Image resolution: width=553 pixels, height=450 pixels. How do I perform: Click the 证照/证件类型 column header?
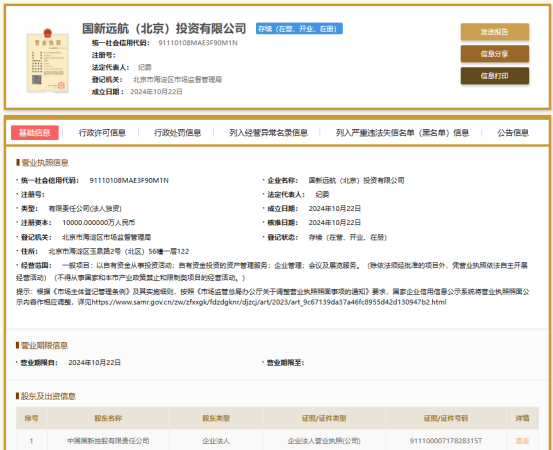tap(324, 418)
